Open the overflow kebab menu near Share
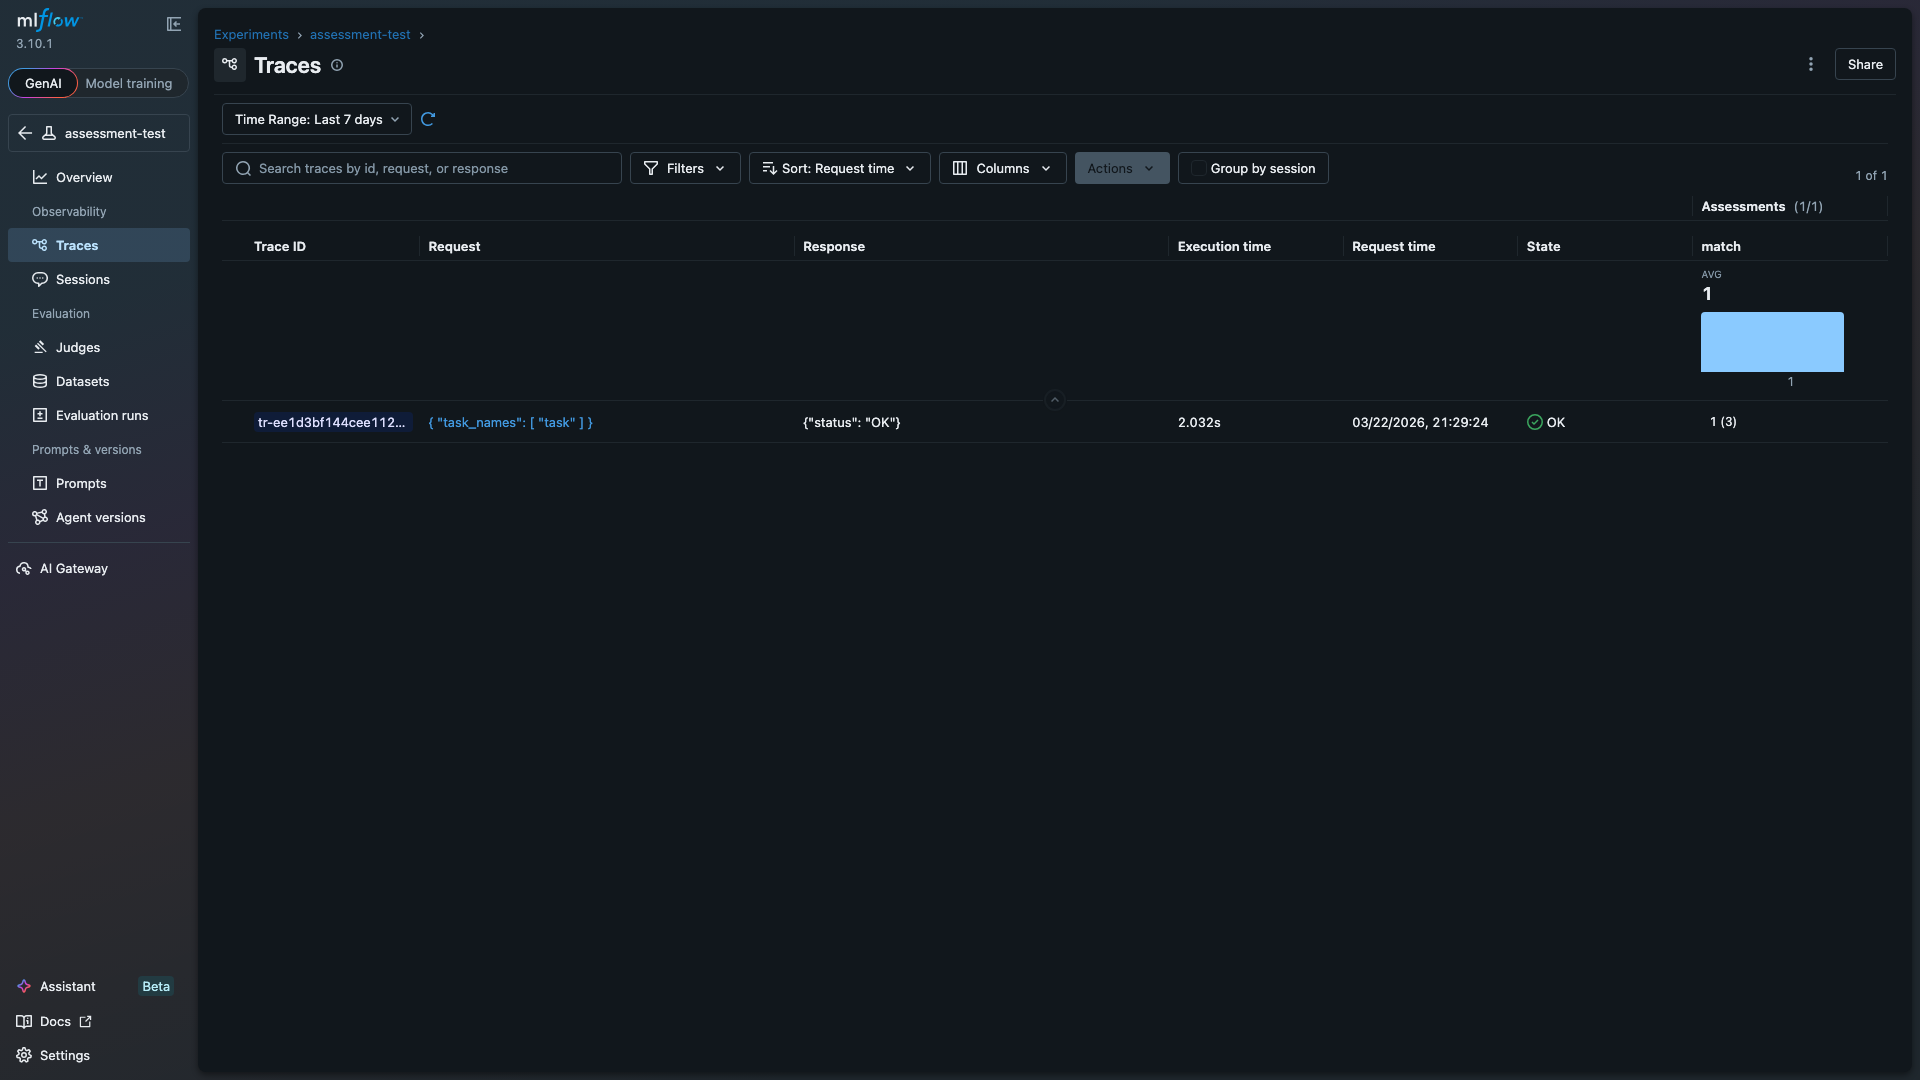Screen dimensions: 1920x1080 1811,64
